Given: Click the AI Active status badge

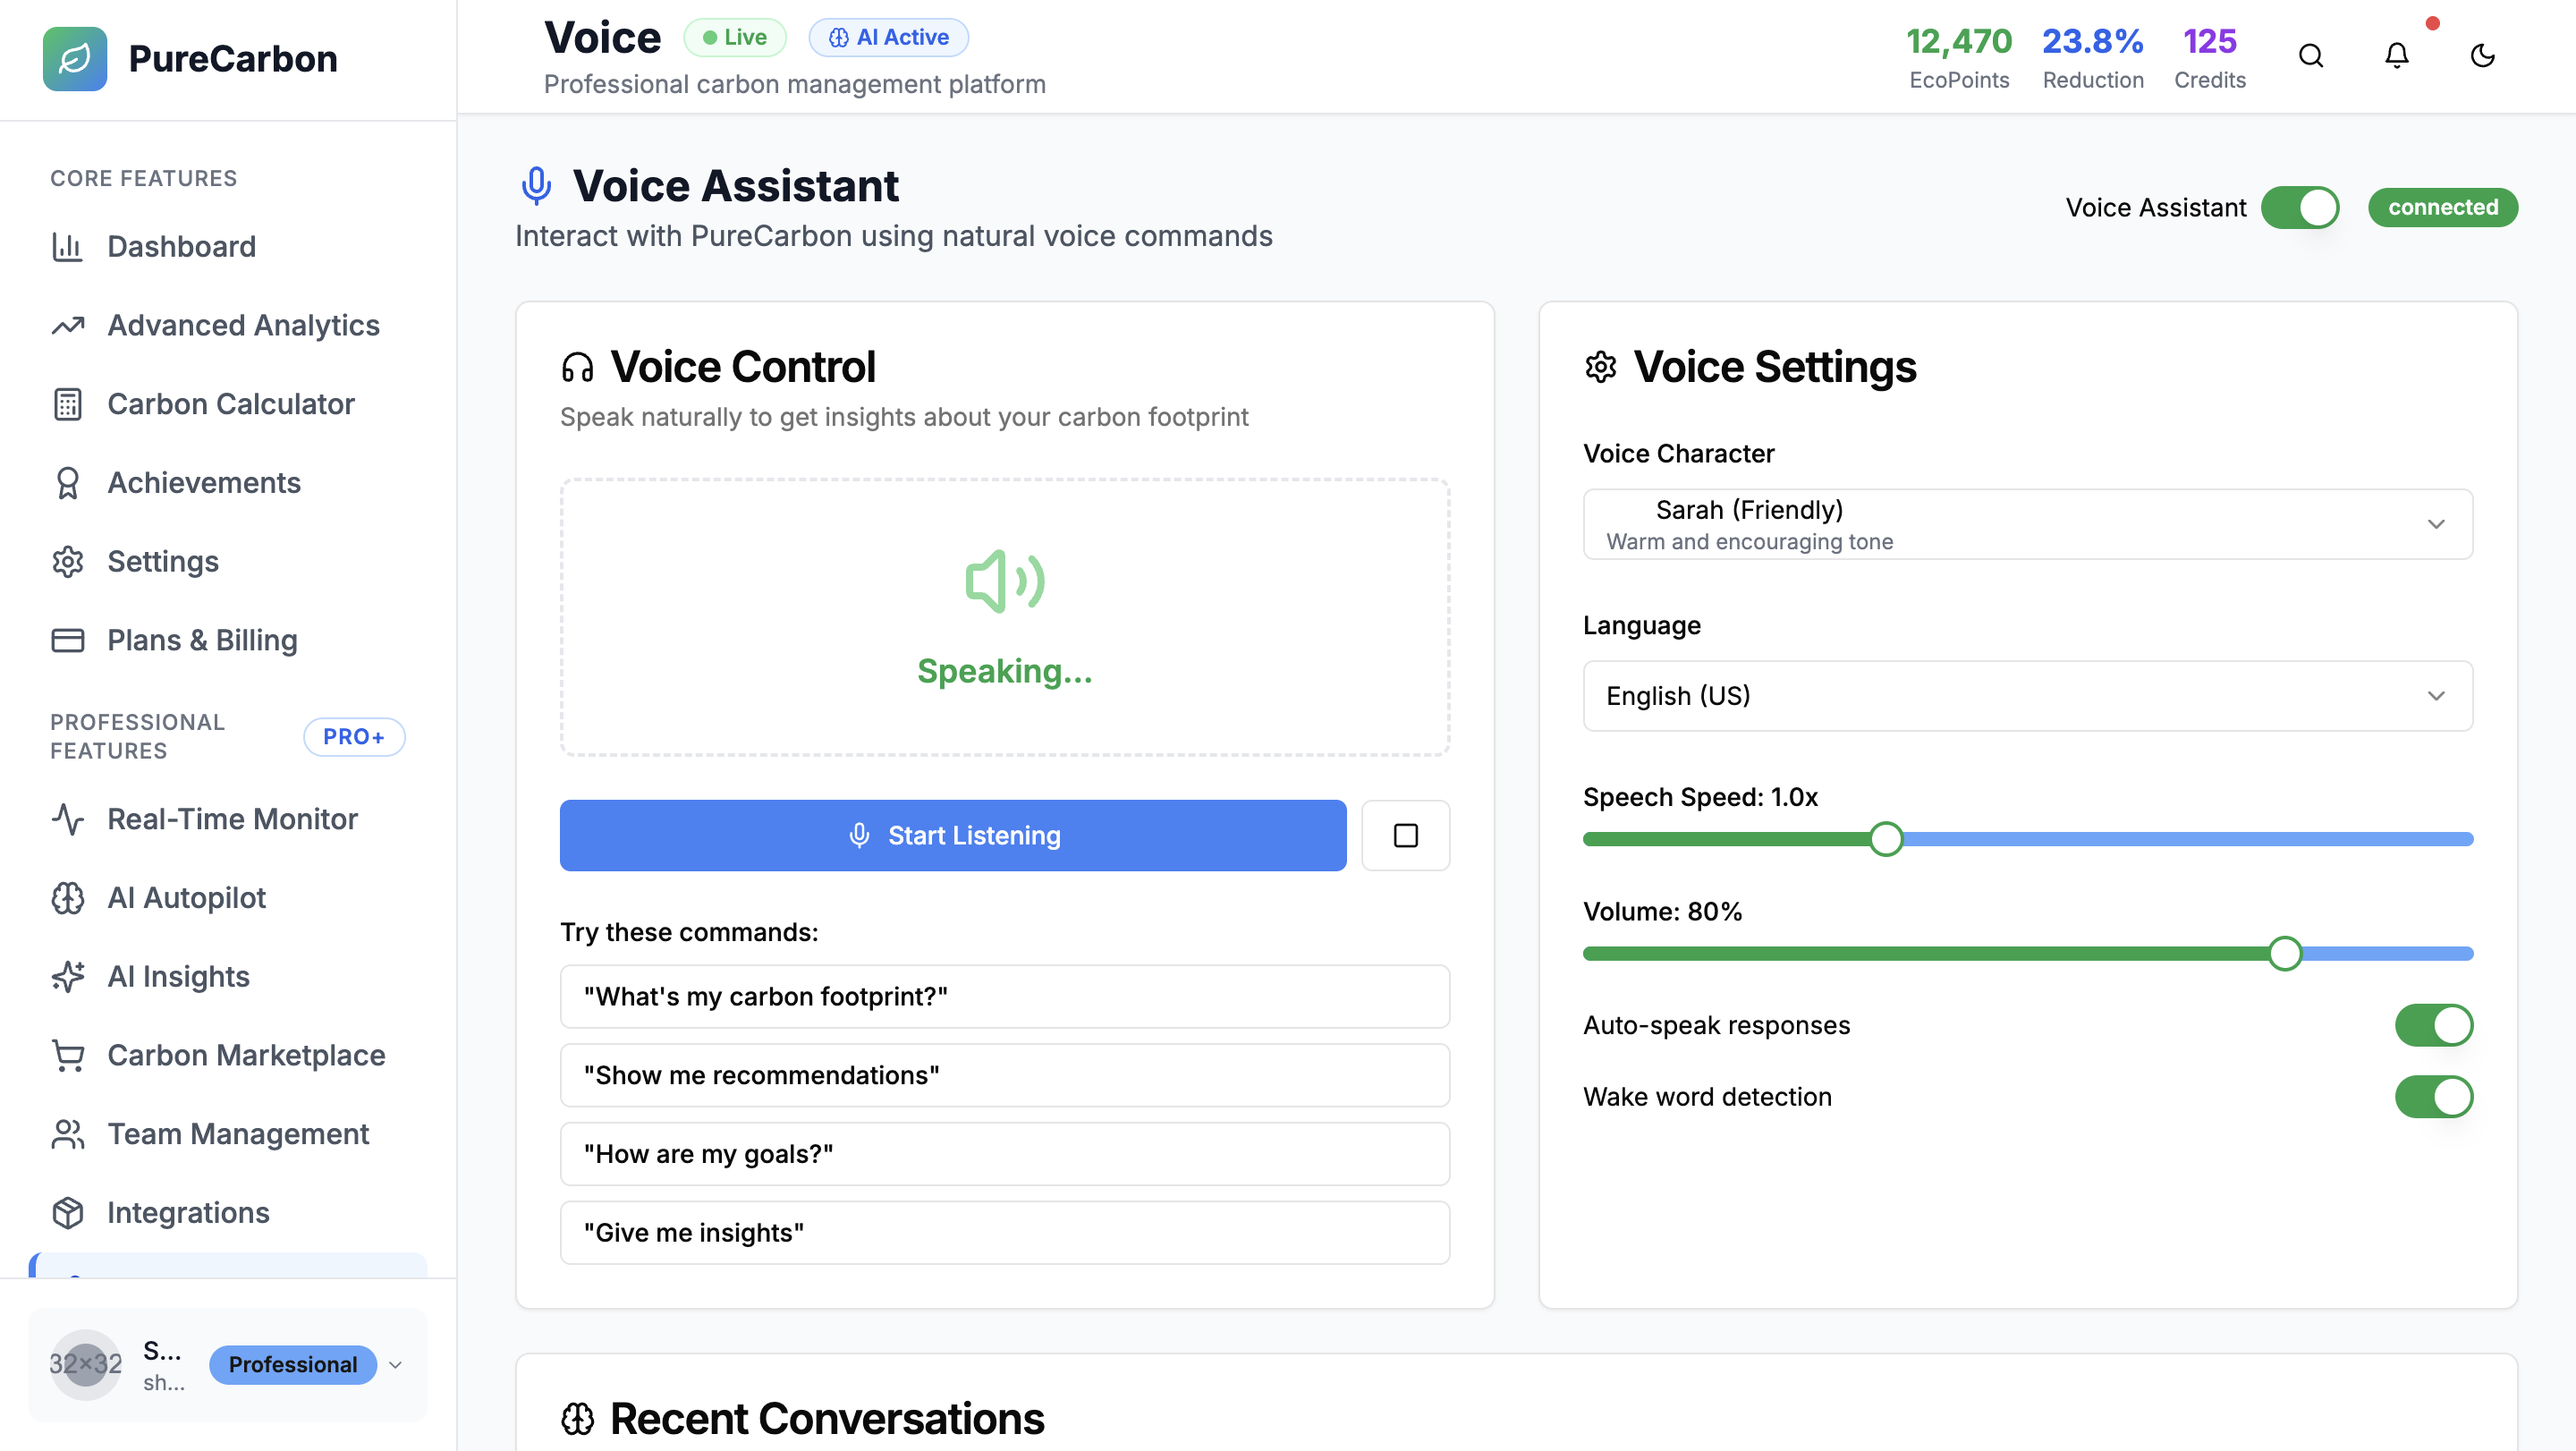Looking at the screenshot, I should 888,37.
